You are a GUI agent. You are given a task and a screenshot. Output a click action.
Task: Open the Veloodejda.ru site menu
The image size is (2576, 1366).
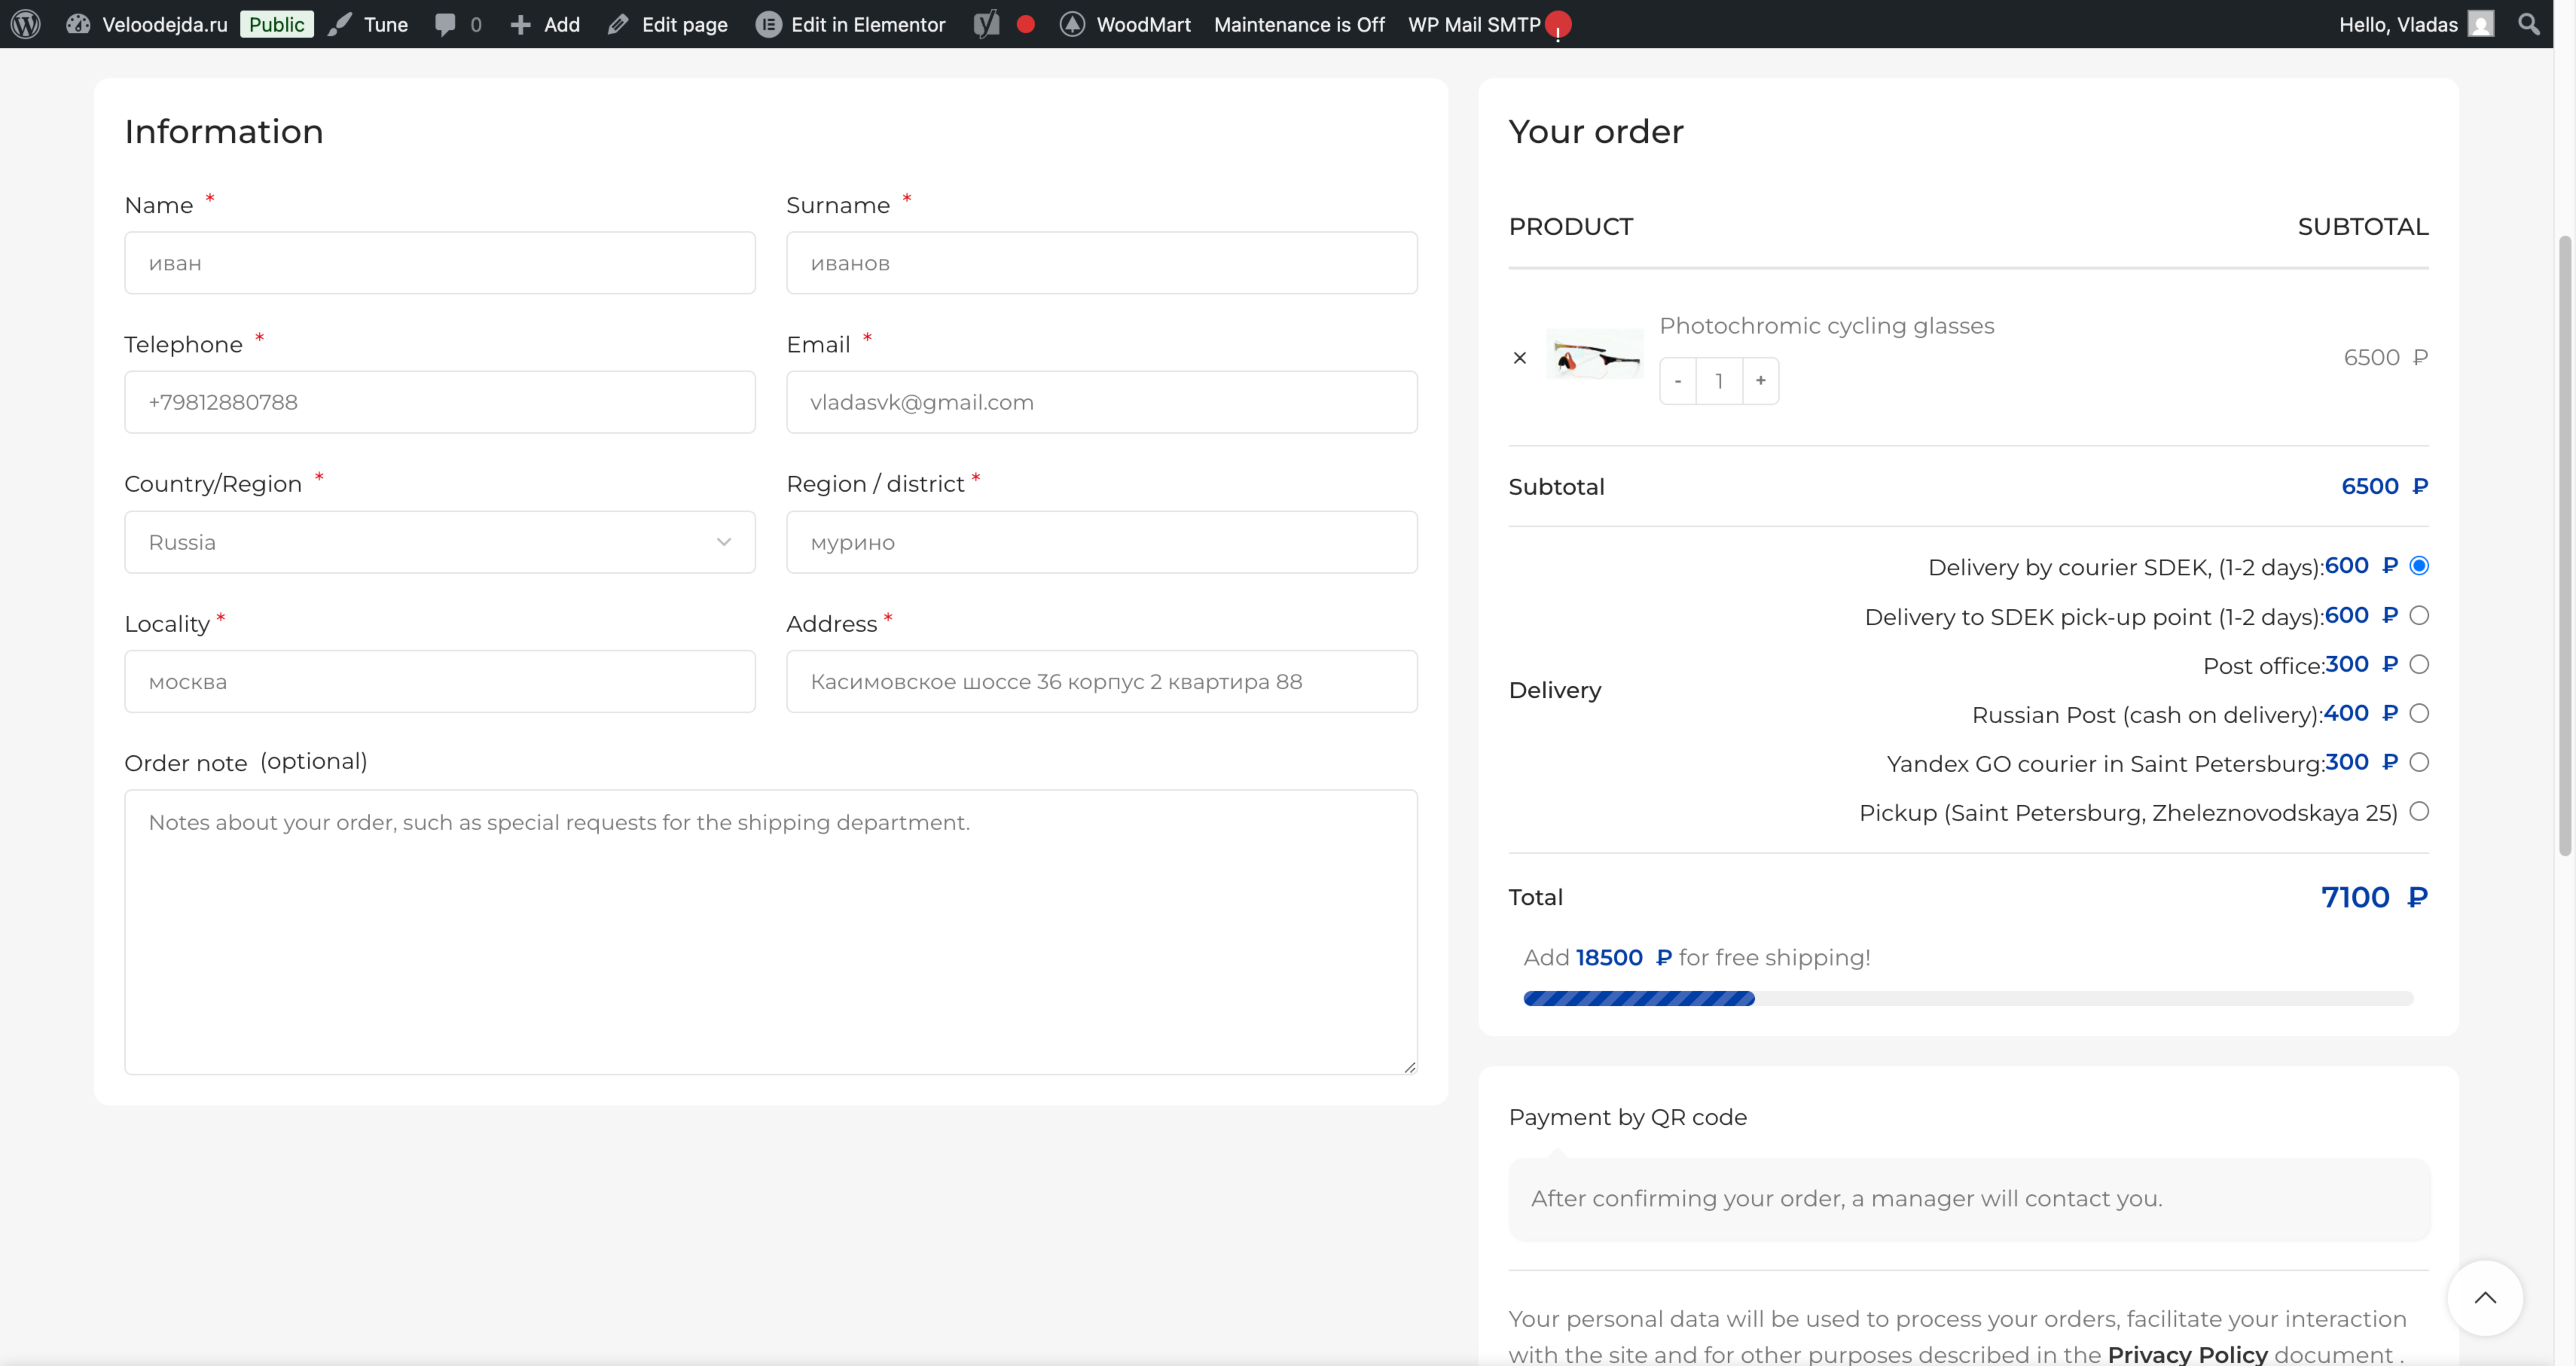point(165,24)
